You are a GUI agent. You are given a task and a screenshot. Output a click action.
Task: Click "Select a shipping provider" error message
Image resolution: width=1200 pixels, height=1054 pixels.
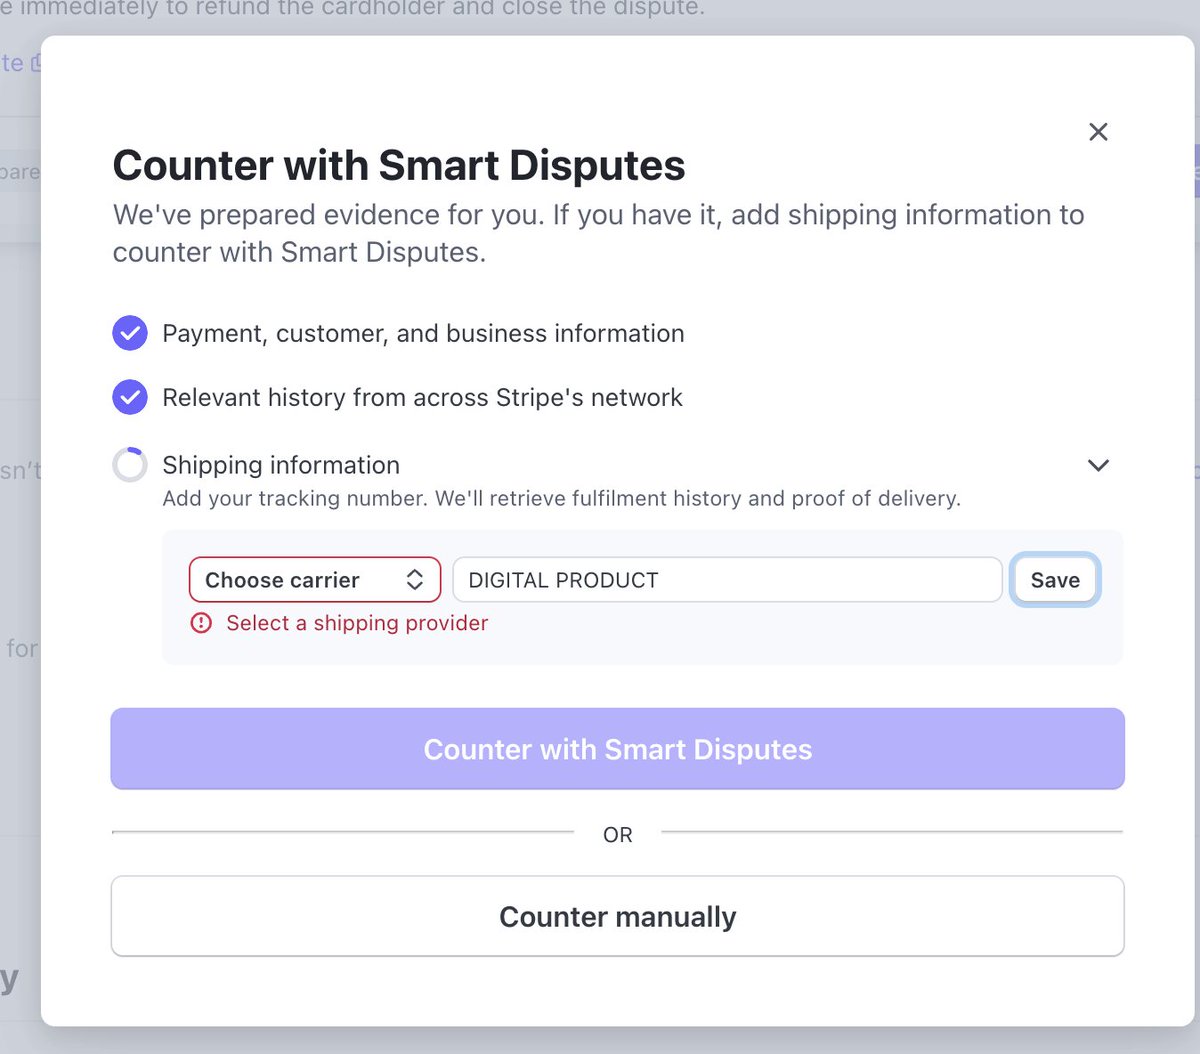[357, 623]
